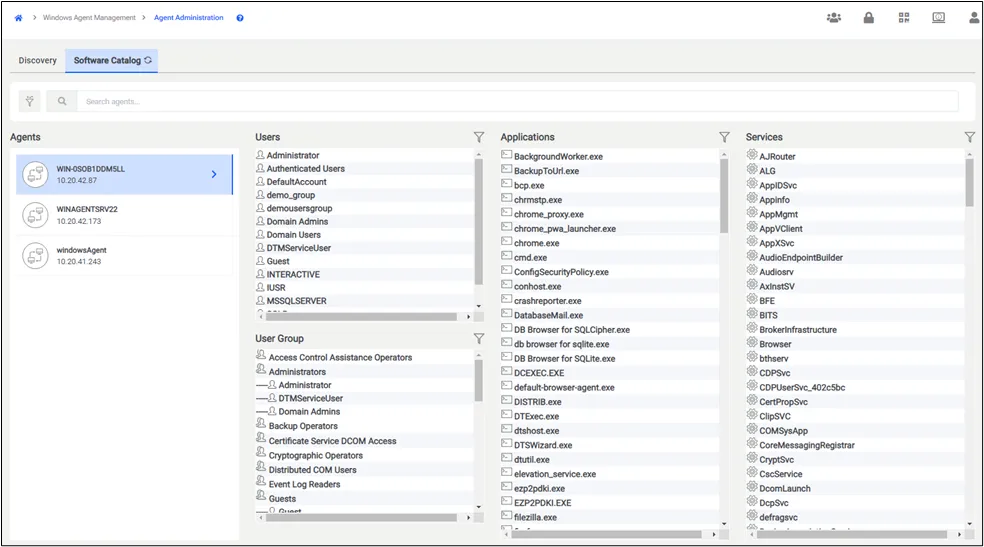Open the profile person icon
The image size is (984, 547).
click(x=974, y=18)
